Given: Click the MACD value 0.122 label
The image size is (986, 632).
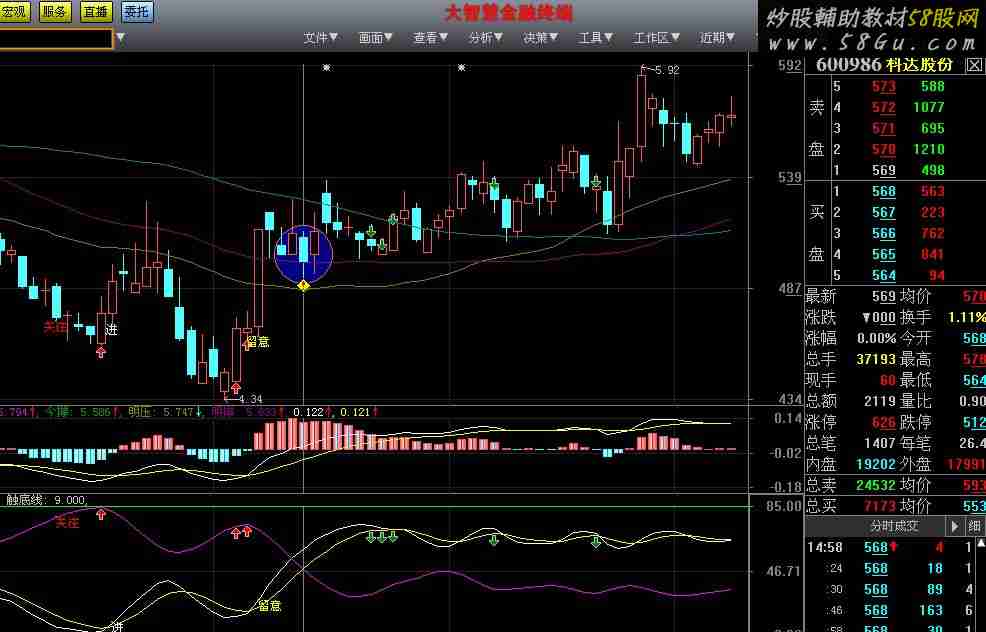Looking at the screenshot, I should (308, 412).
